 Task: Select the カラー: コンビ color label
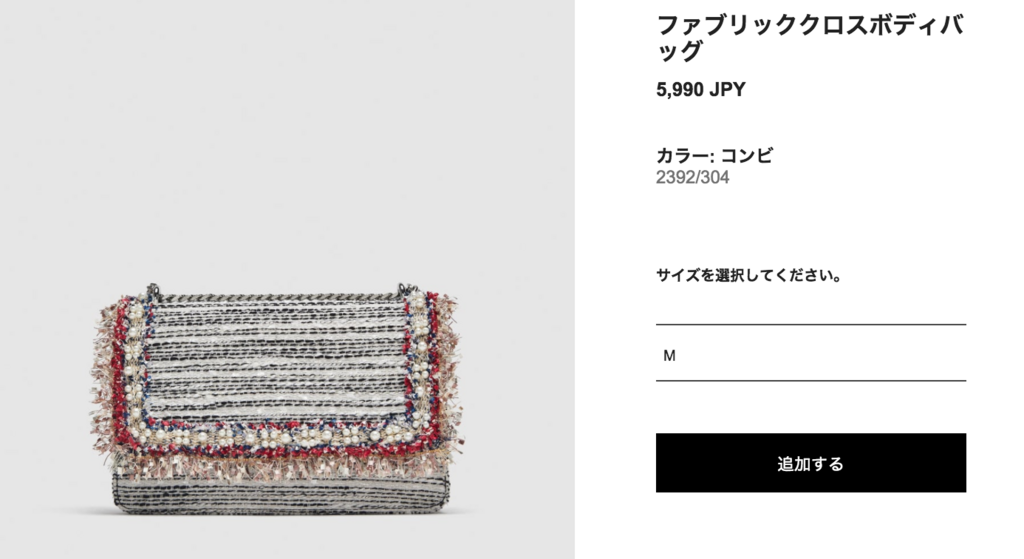(x=714, y=155)
